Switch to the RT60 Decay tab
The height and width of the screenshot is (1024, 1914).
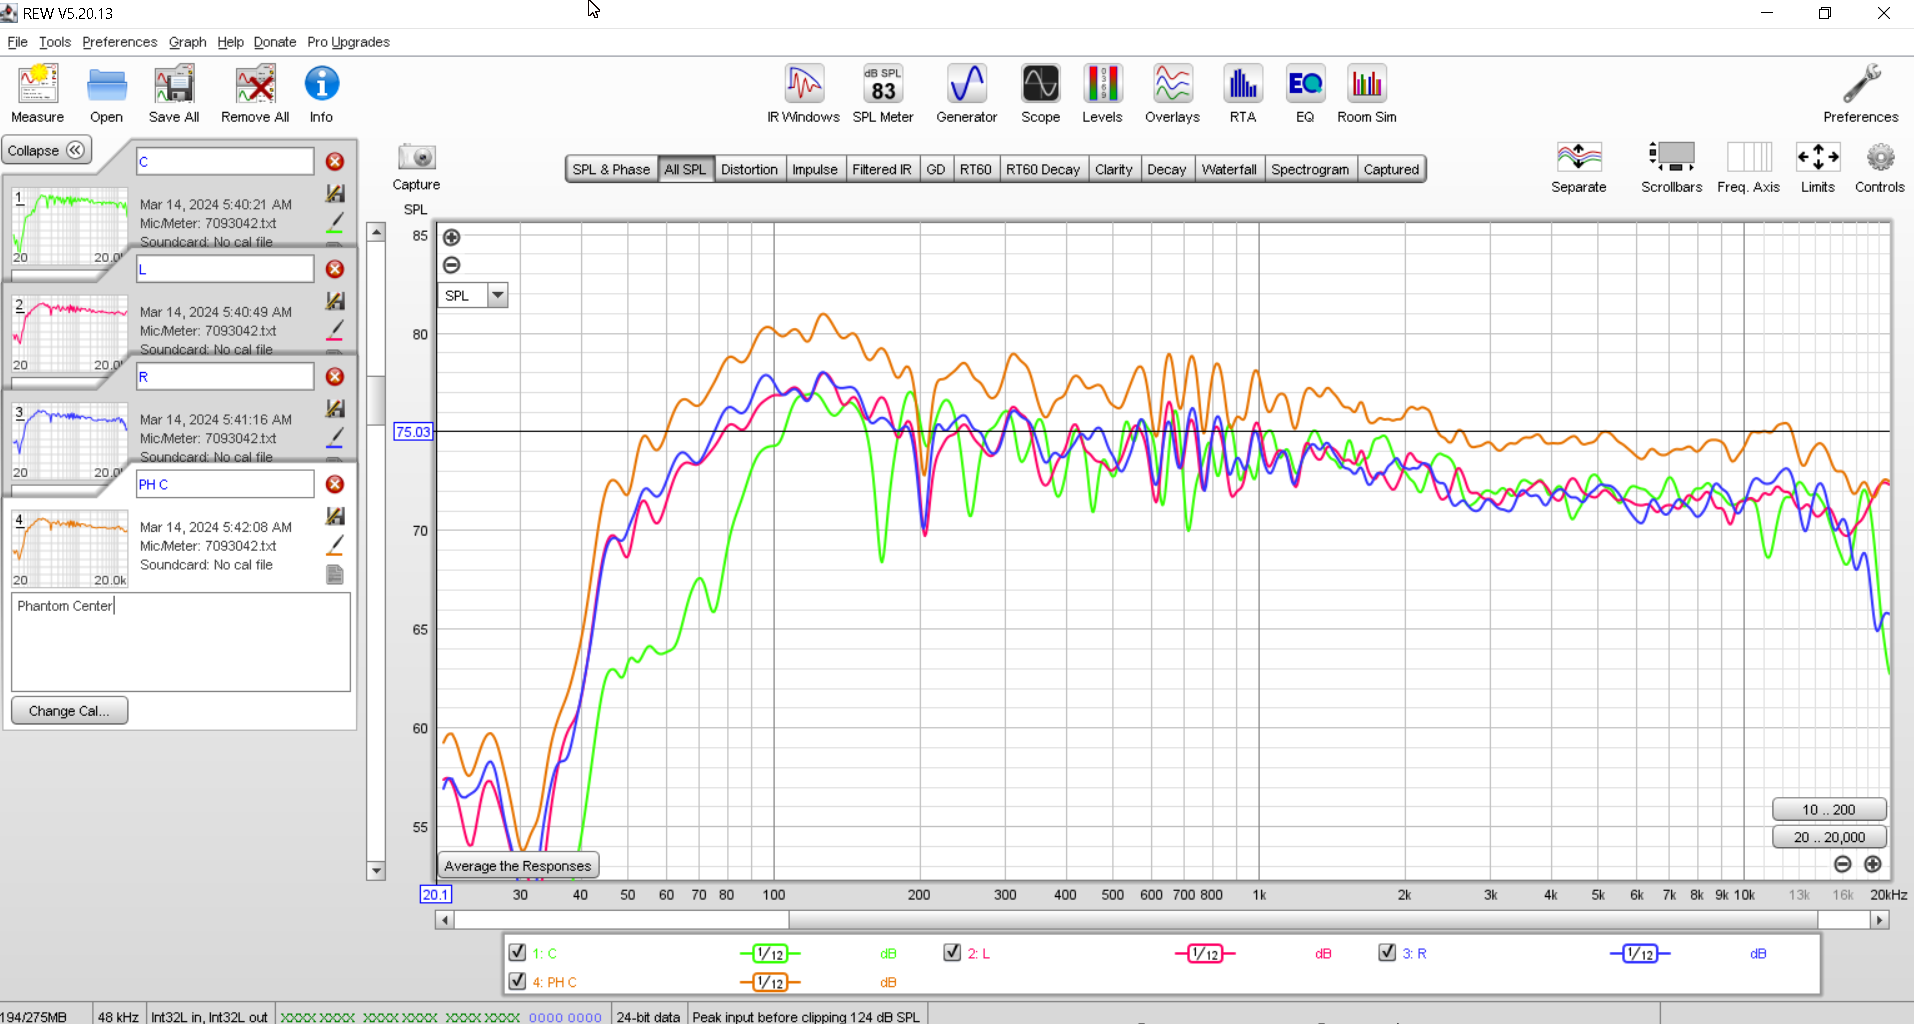pyautogui.click(x=1043, y=169)
